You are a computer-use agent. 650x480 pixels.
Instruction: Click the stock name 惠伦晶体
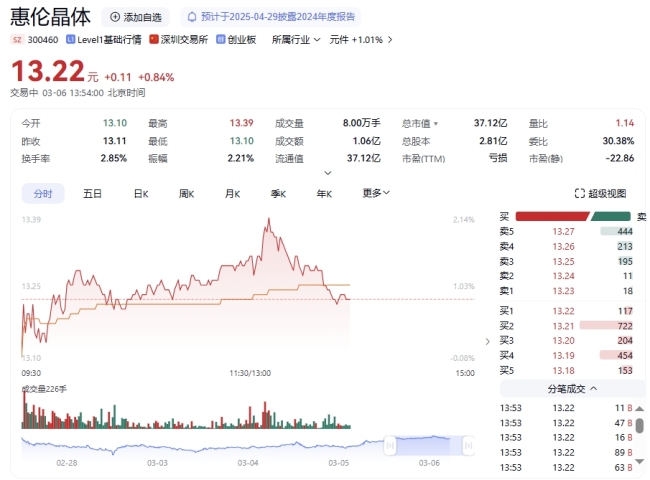coord(50,17)
